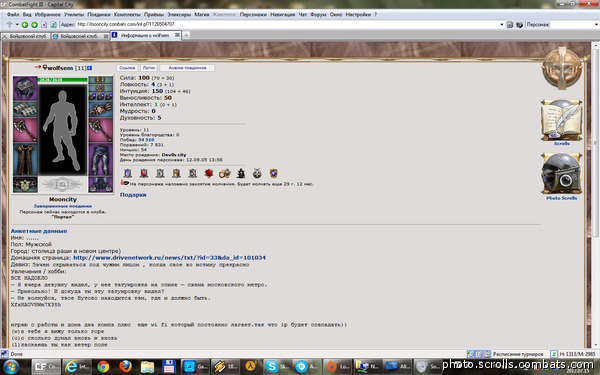Viewport: 600px width, 375px height.
Task: Open the dropdown arrow next to up button
Action: (x=17, y=24)
